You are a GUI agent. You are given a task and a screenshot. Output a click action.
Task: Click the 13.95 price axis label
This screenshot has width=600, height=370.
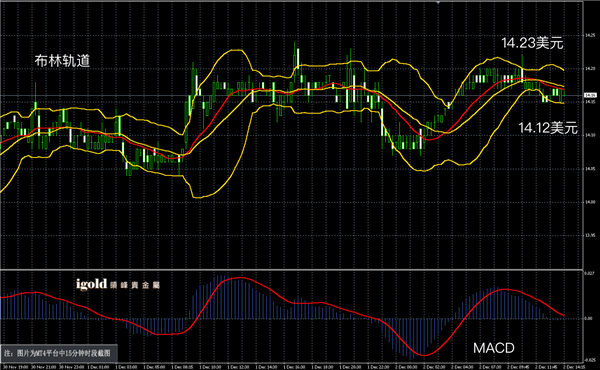(590, 235)
